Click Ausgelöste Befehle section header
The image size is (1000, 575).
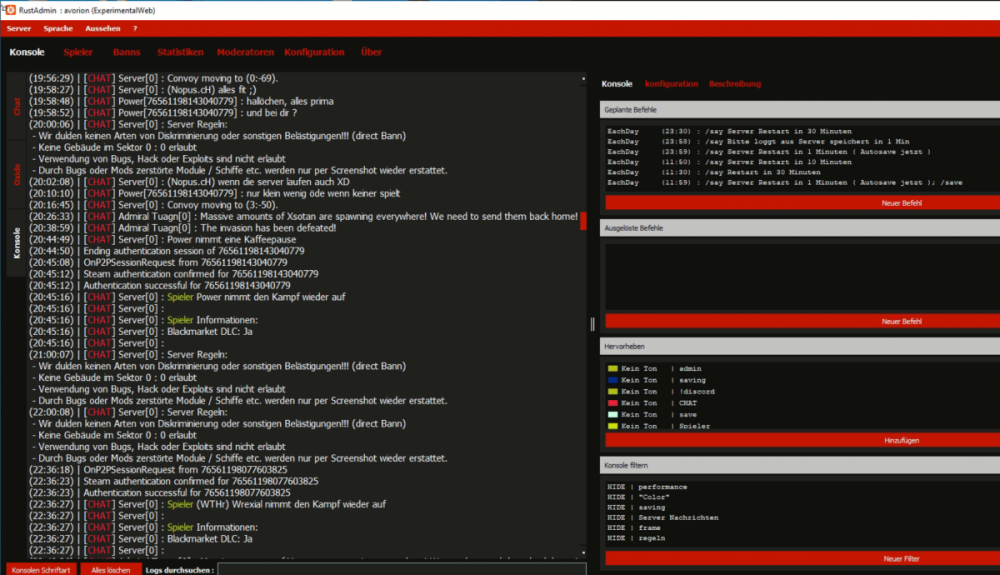(x=800, y=228)
